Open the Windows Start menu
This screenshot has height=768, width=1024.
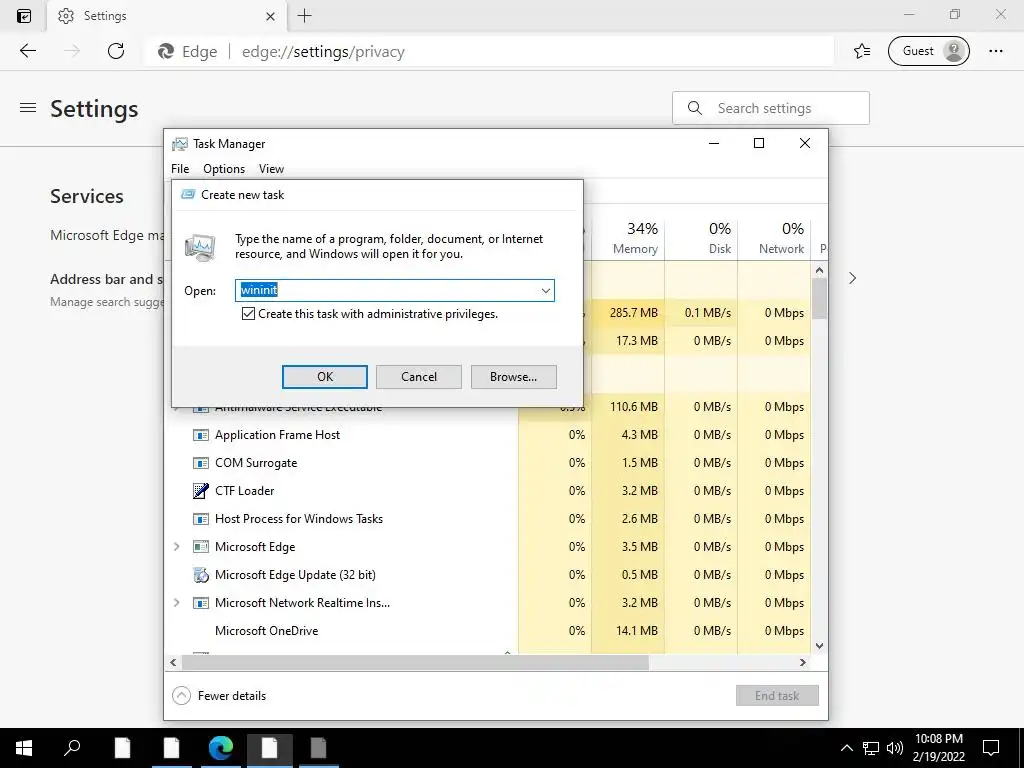[x=24, y=748]
